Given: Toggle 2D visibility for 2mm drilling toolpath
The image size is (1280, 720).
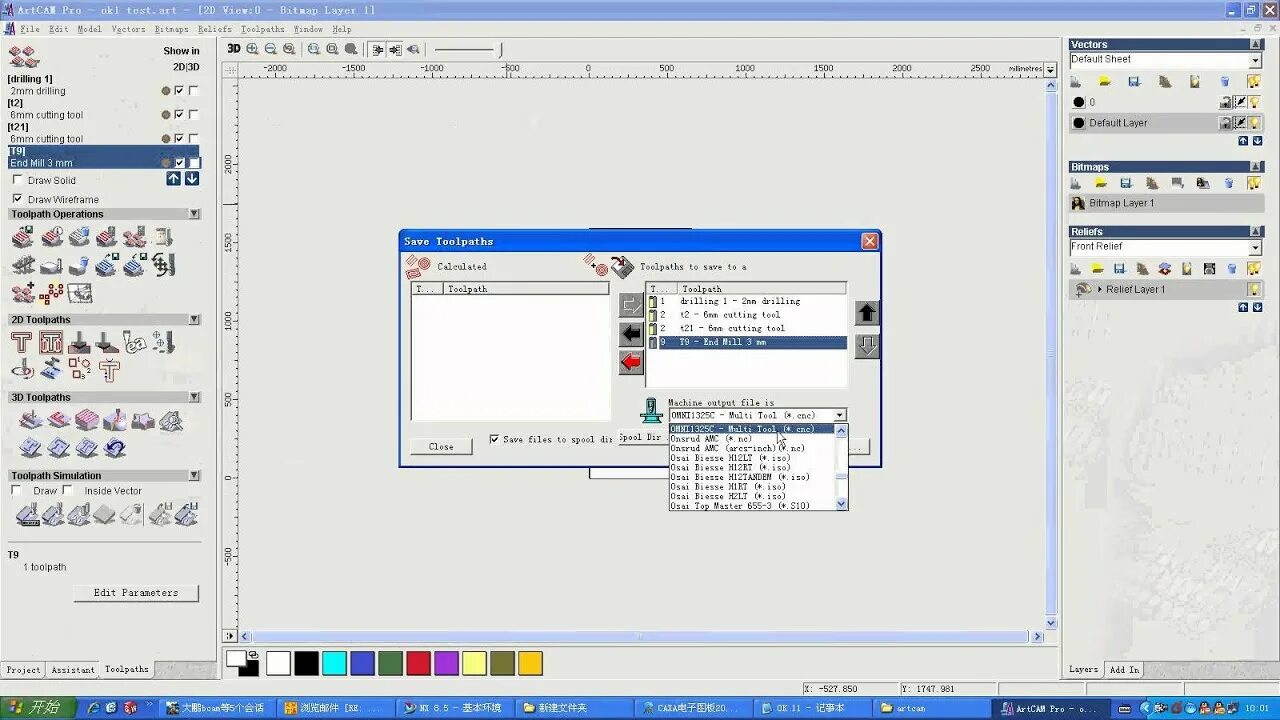Looking at the screenshot, I should [179, 91].
